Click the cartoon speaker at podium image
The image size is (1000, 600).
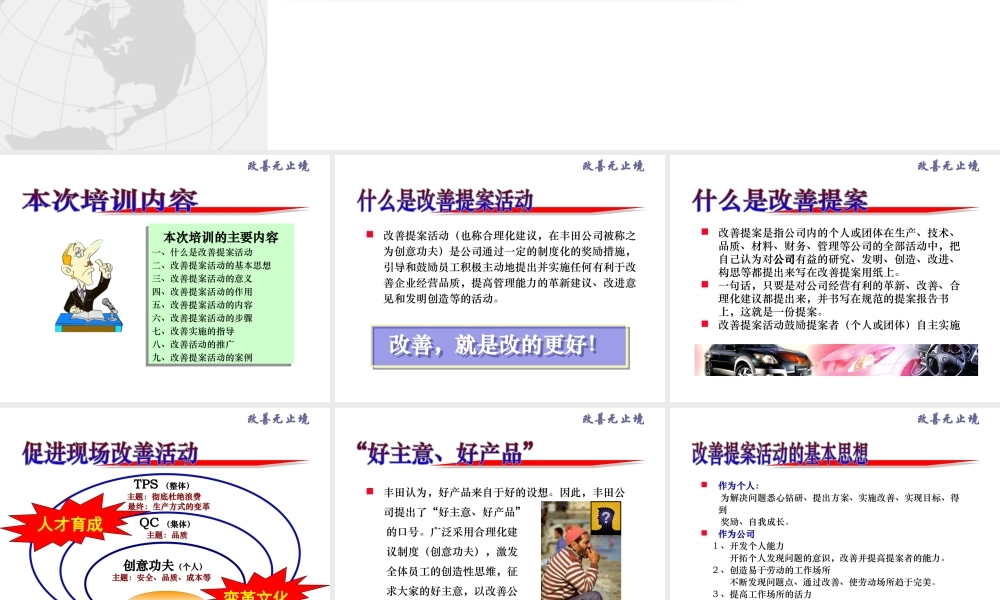(88, 286)
